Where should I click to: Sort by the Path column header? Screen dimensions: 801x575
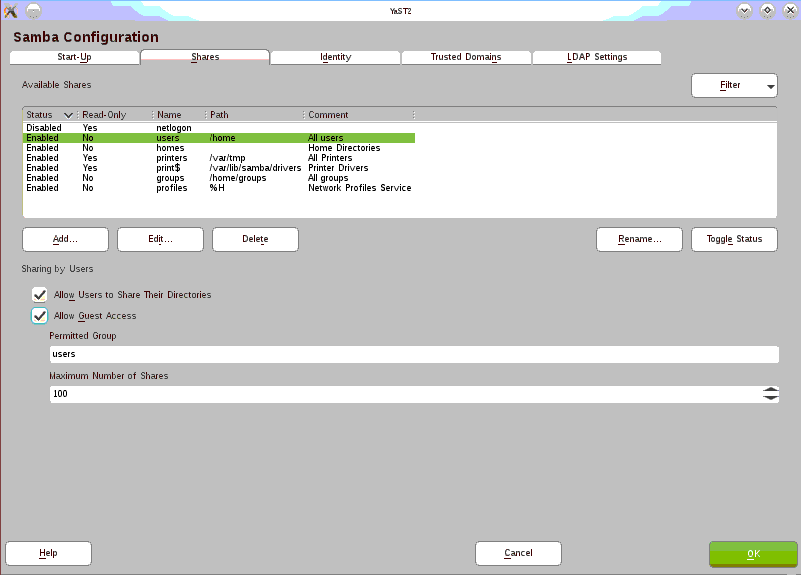click(254, 115)
